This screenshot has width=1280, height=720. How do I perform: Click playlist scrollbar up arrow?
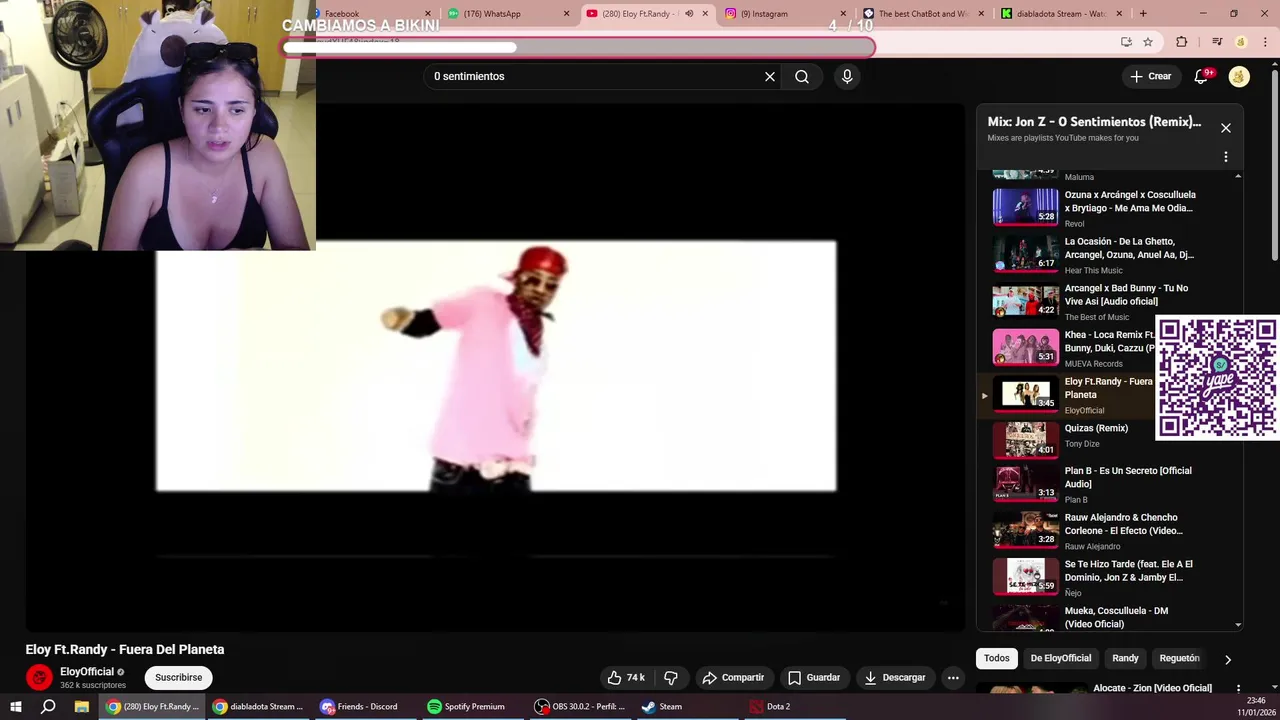pyautogui.click(x=1238, y=176)
